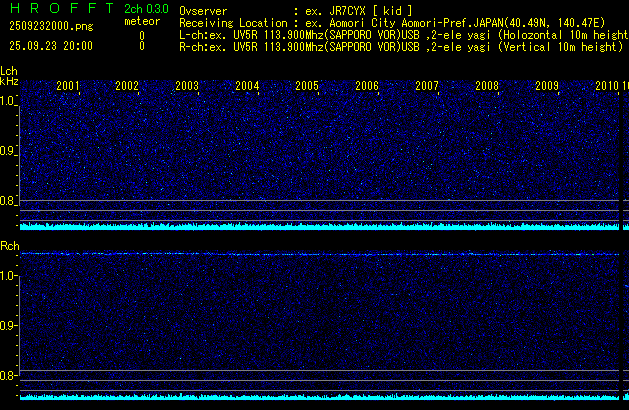Select the 0.9 mark on Lch axis
Viewport: 629px width, 410px height.
point(9,151)
